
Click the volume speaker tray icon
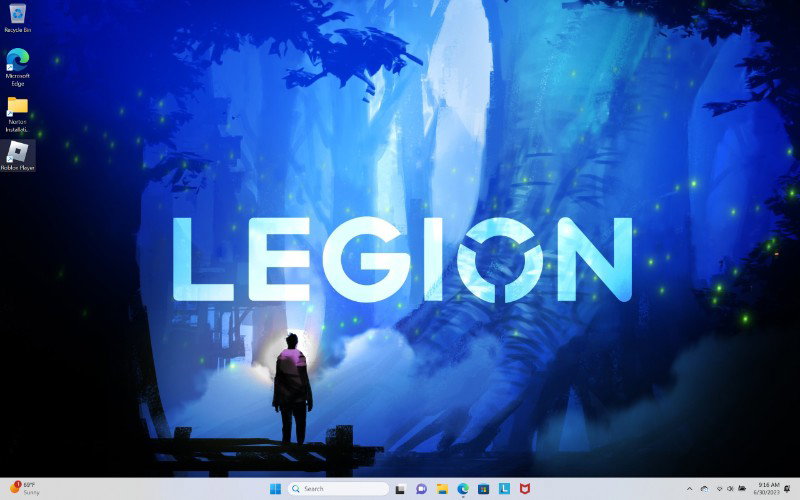[730, 489]
